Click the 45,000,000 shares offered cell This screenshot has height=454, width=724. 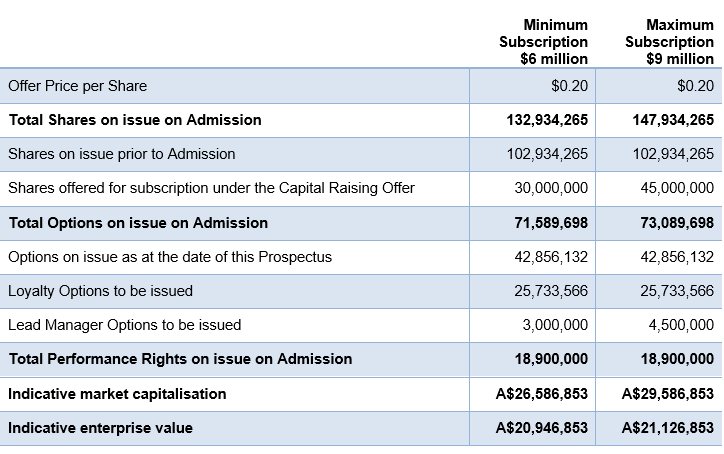[x=677, y=188]
